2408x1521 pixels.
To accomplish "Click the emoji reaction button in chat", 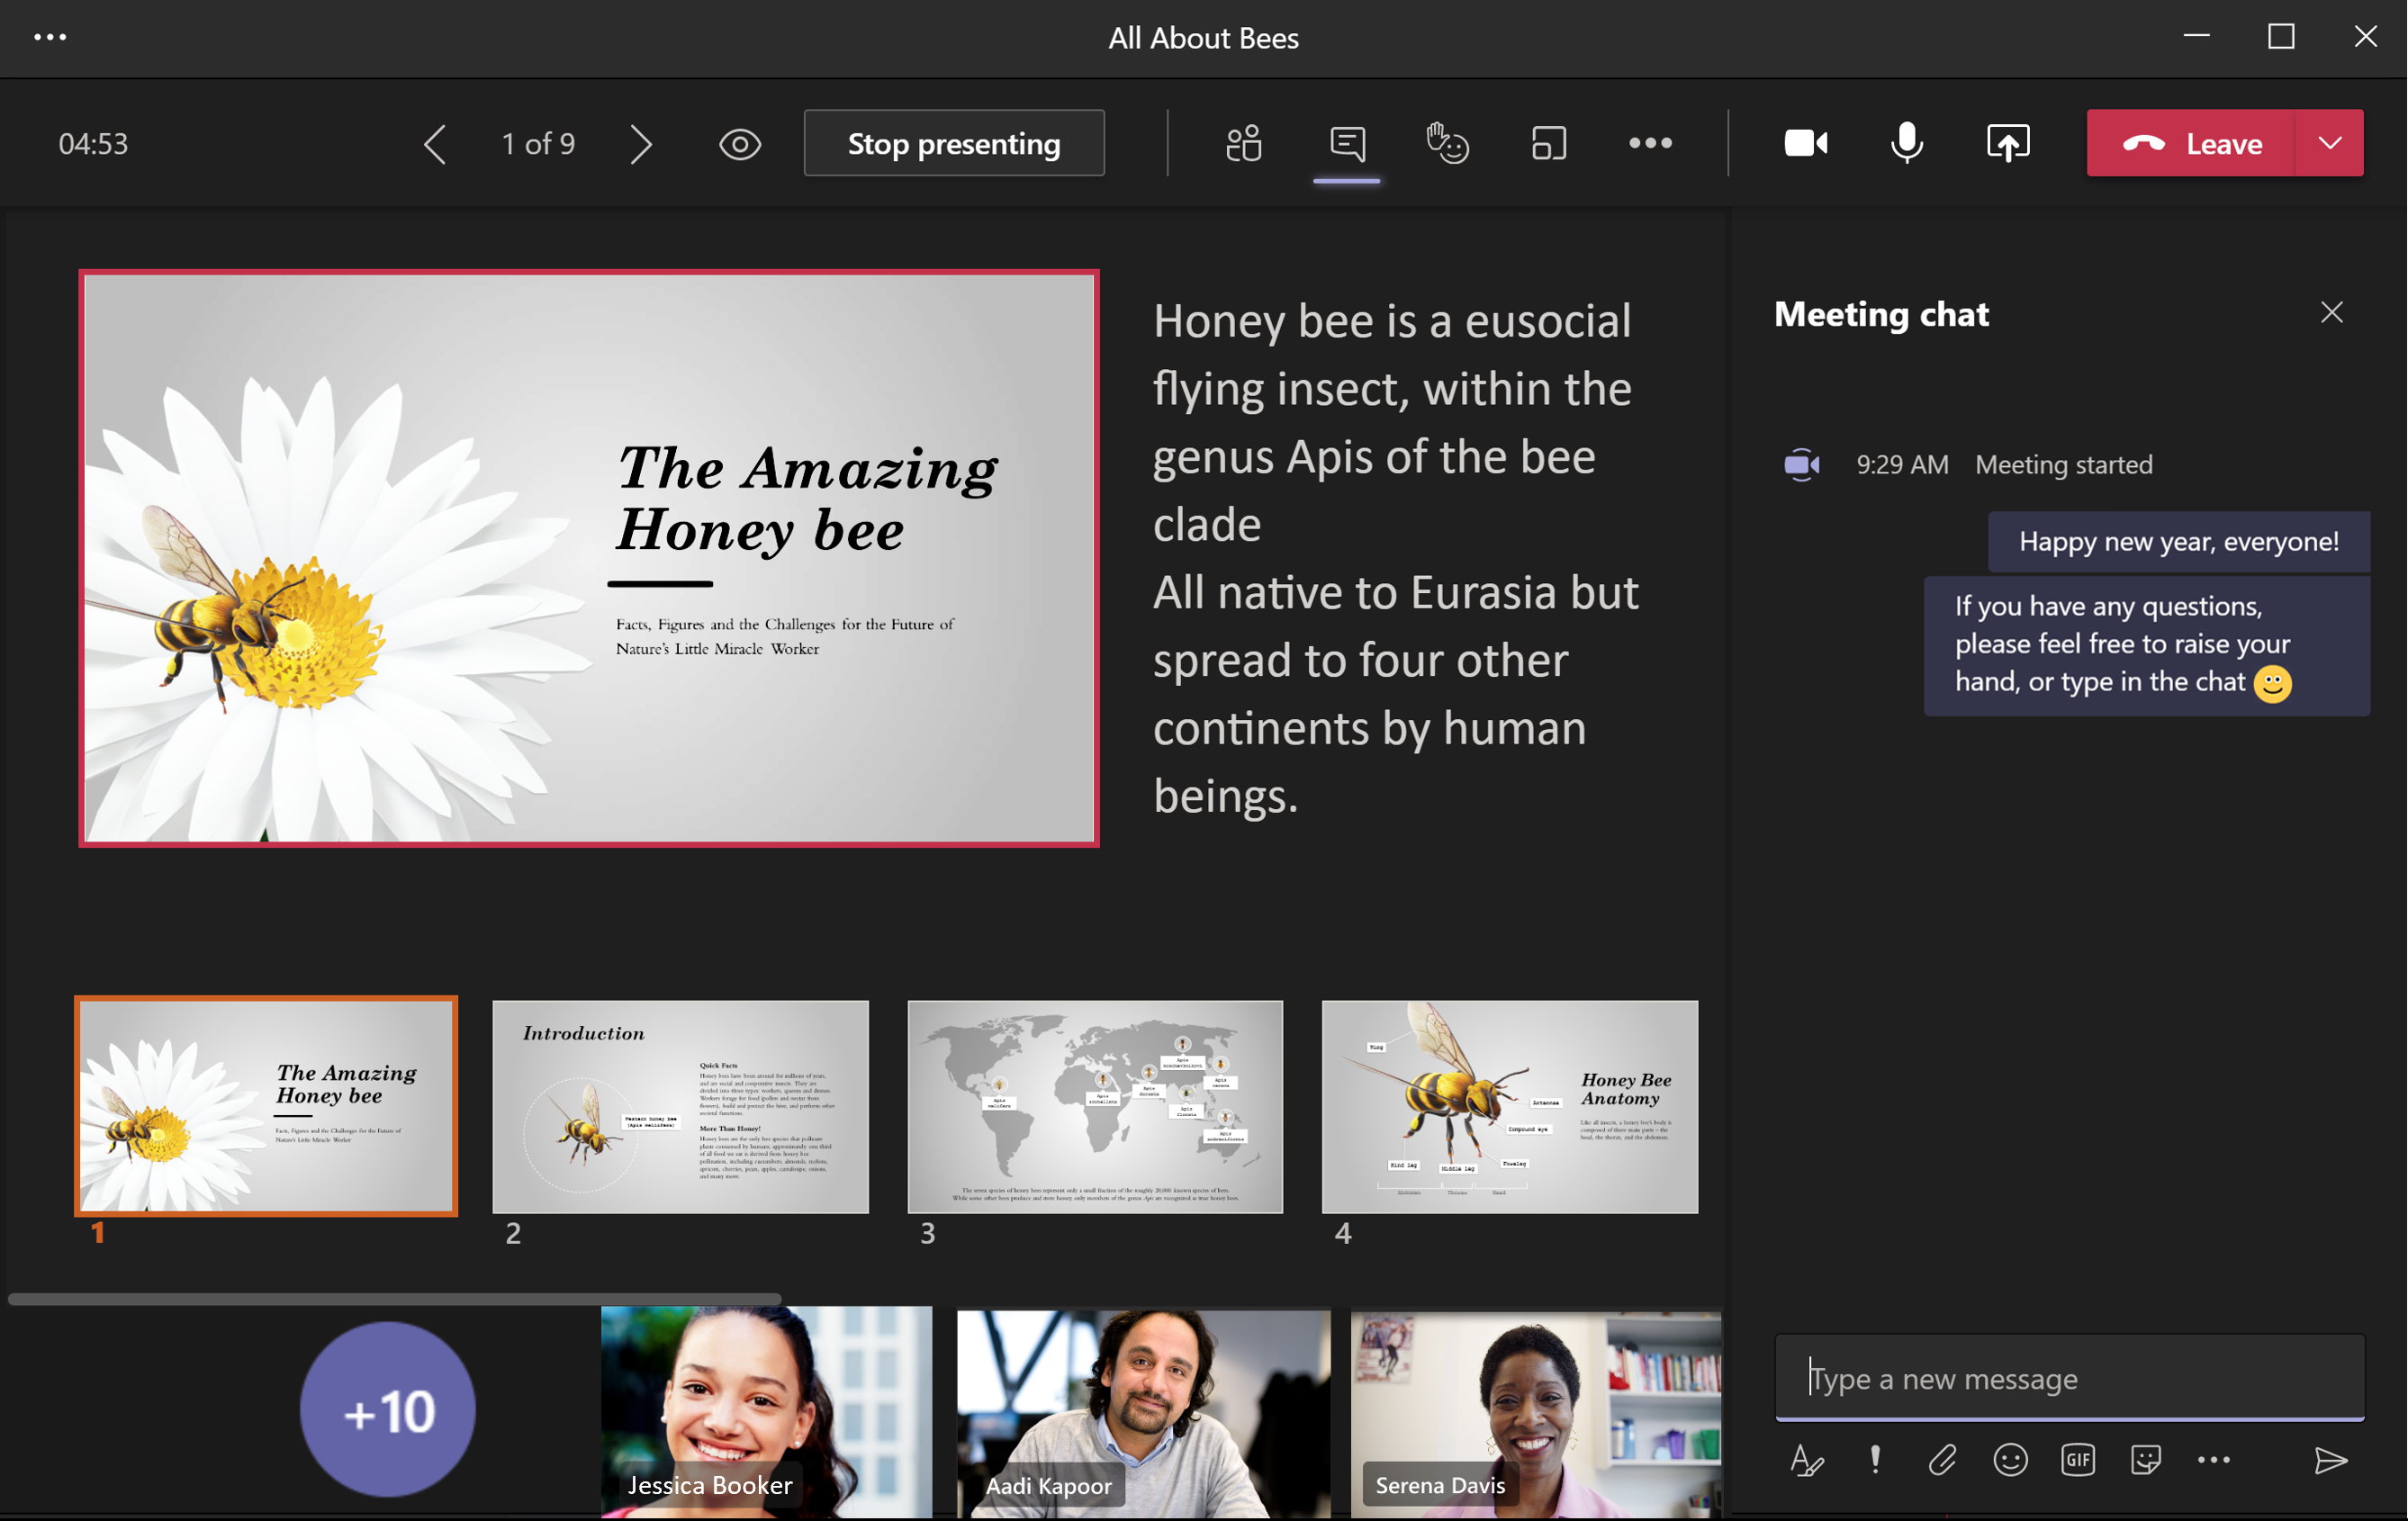I will pyautogui.click(x=2012, y=1458).
